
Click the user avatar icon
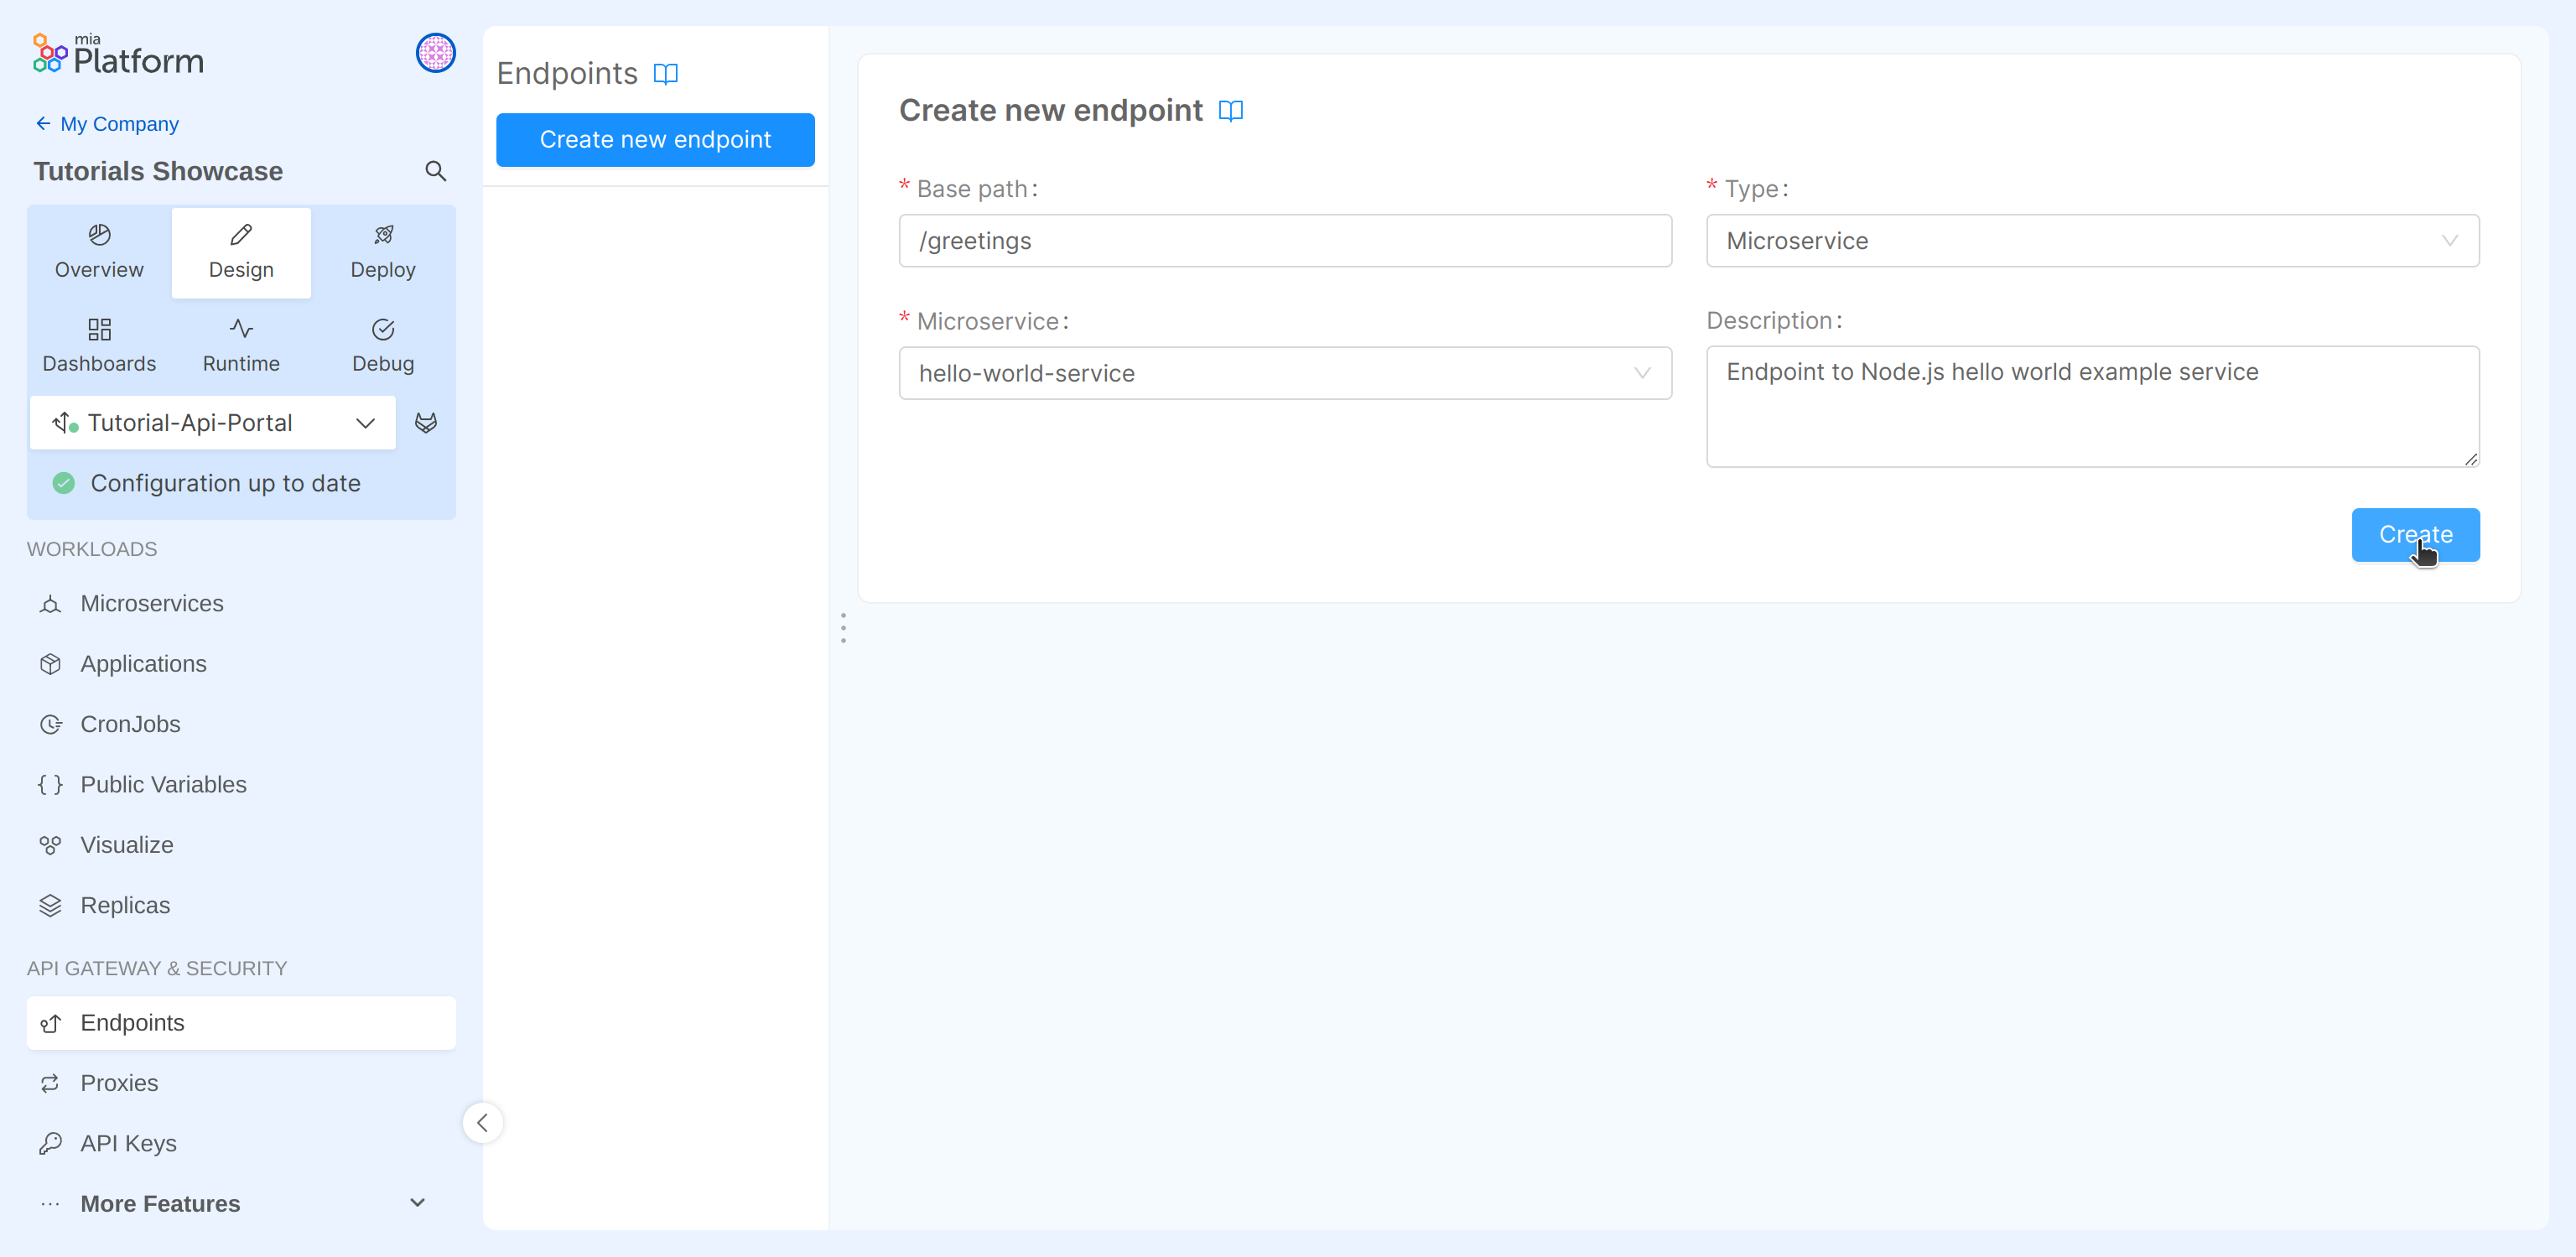(x=435, y=53)
